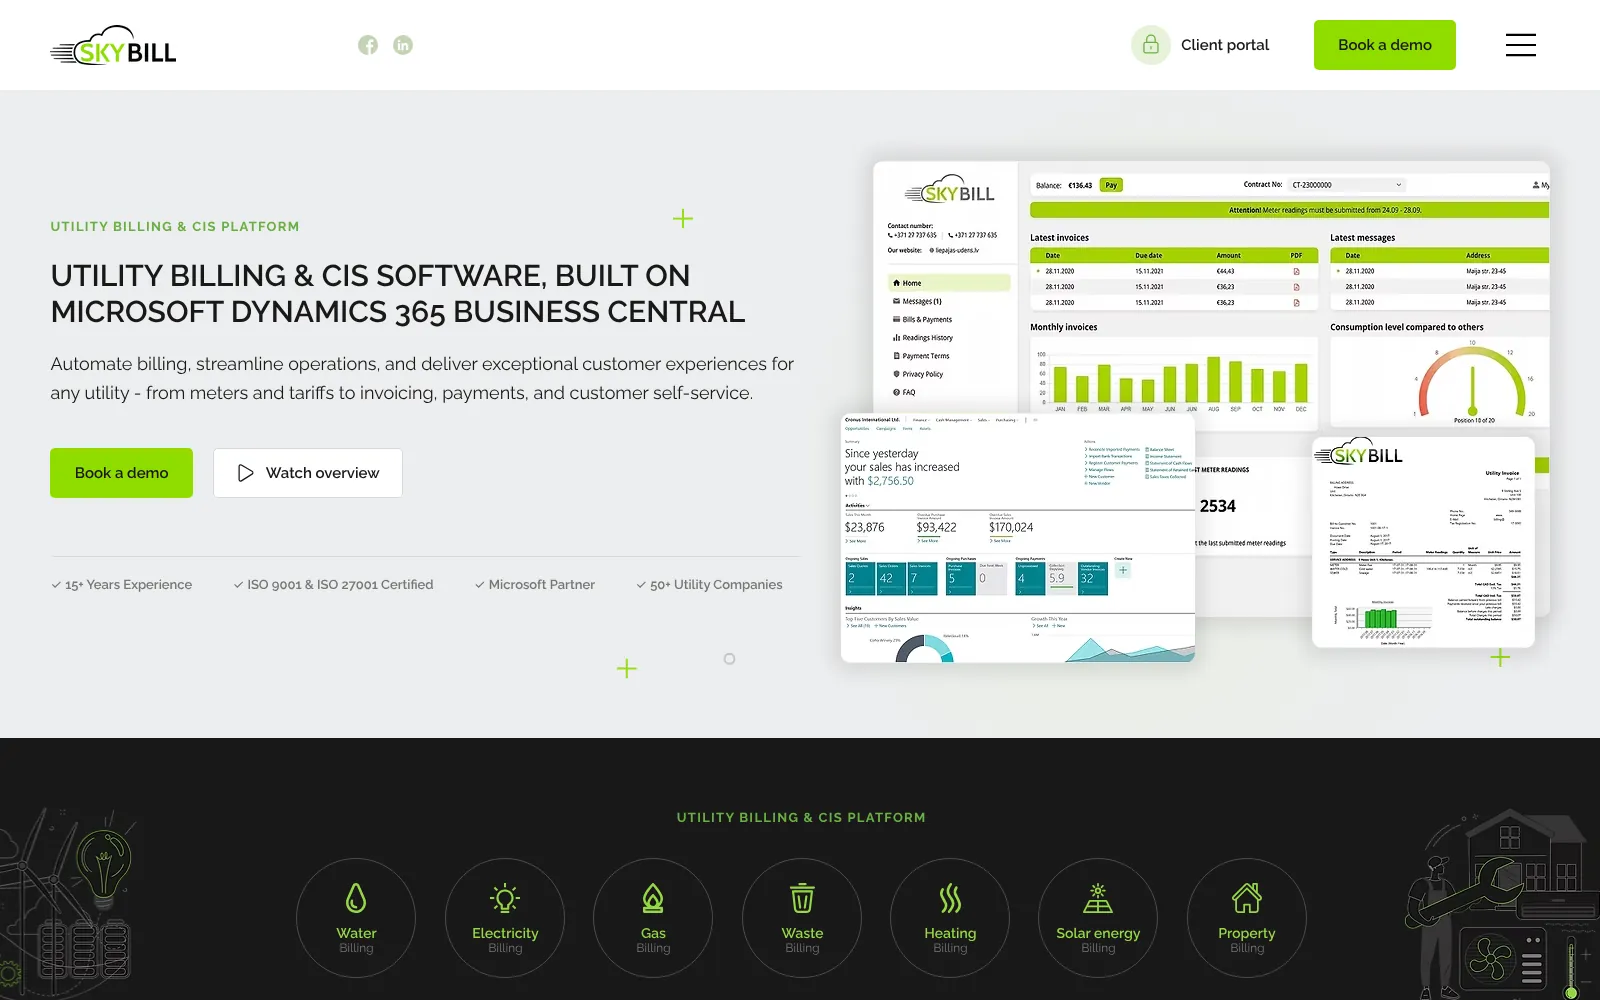The width and height of the screenshot is (1600, 1000).
Task: Select the Water Billing droplet icon
Action: (356, 898)
